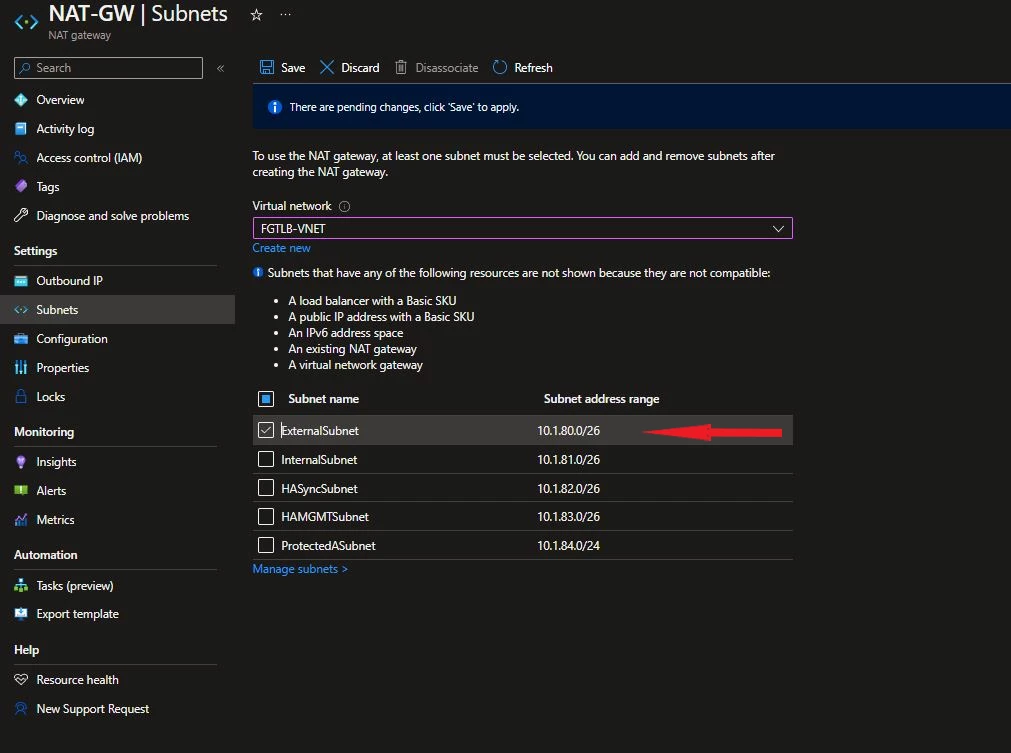The width and height of the screenshot is (1011, 753).
Task: Uncheck the ExternalSubnet checkbox
Action: pyautogui.click(x=266, y=430)
